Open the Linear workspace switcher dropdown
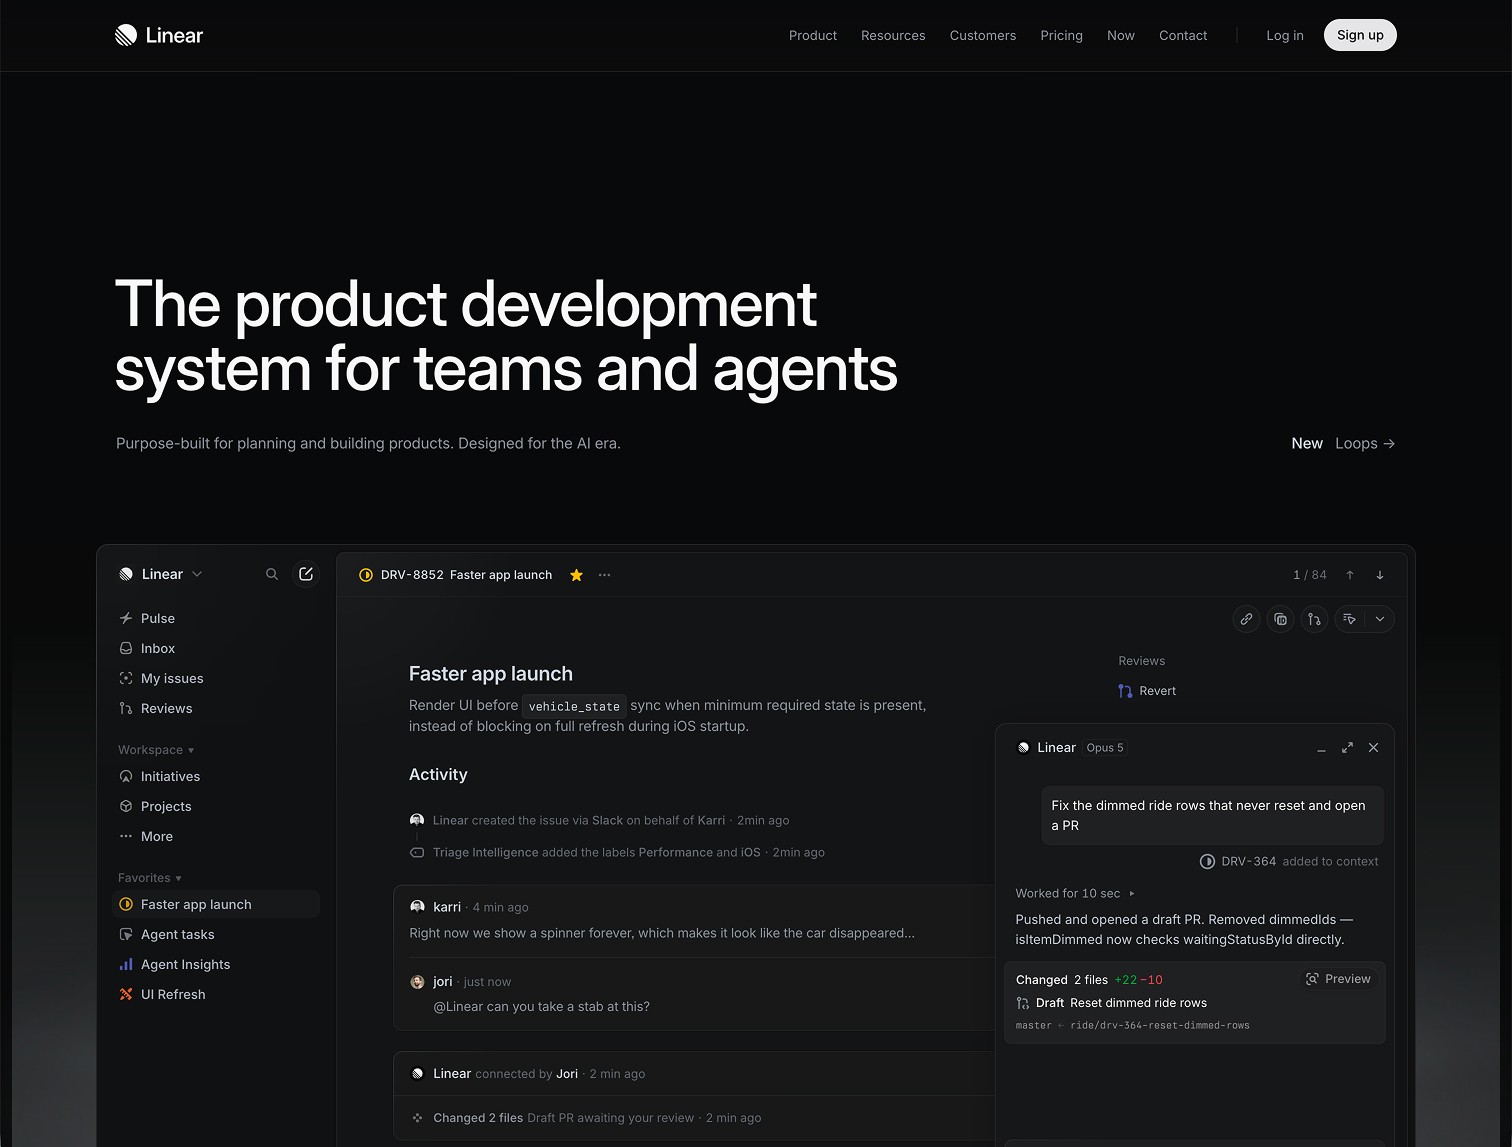Image resolution: width=1512 pixels, height=1147 pixels. 161,574
